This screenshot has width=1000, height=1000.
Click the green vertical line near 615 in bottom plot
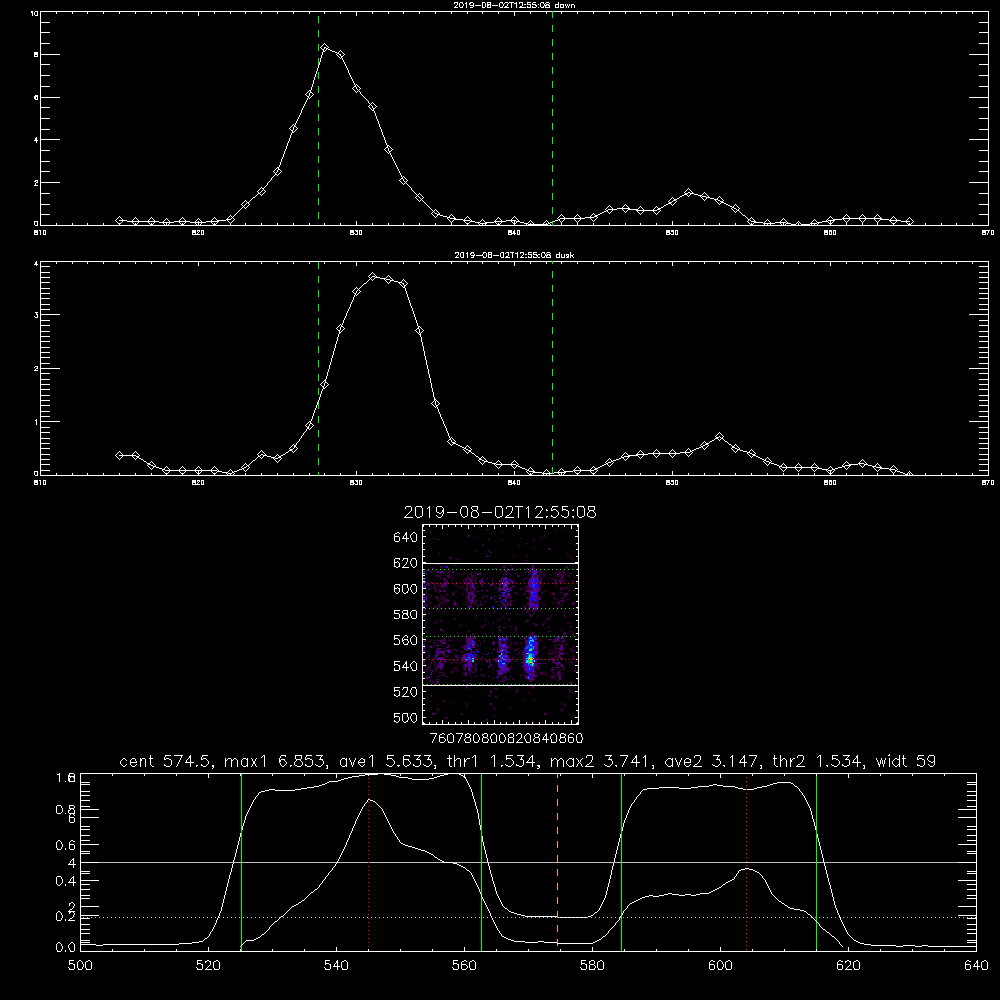click(x=816, y=861)
